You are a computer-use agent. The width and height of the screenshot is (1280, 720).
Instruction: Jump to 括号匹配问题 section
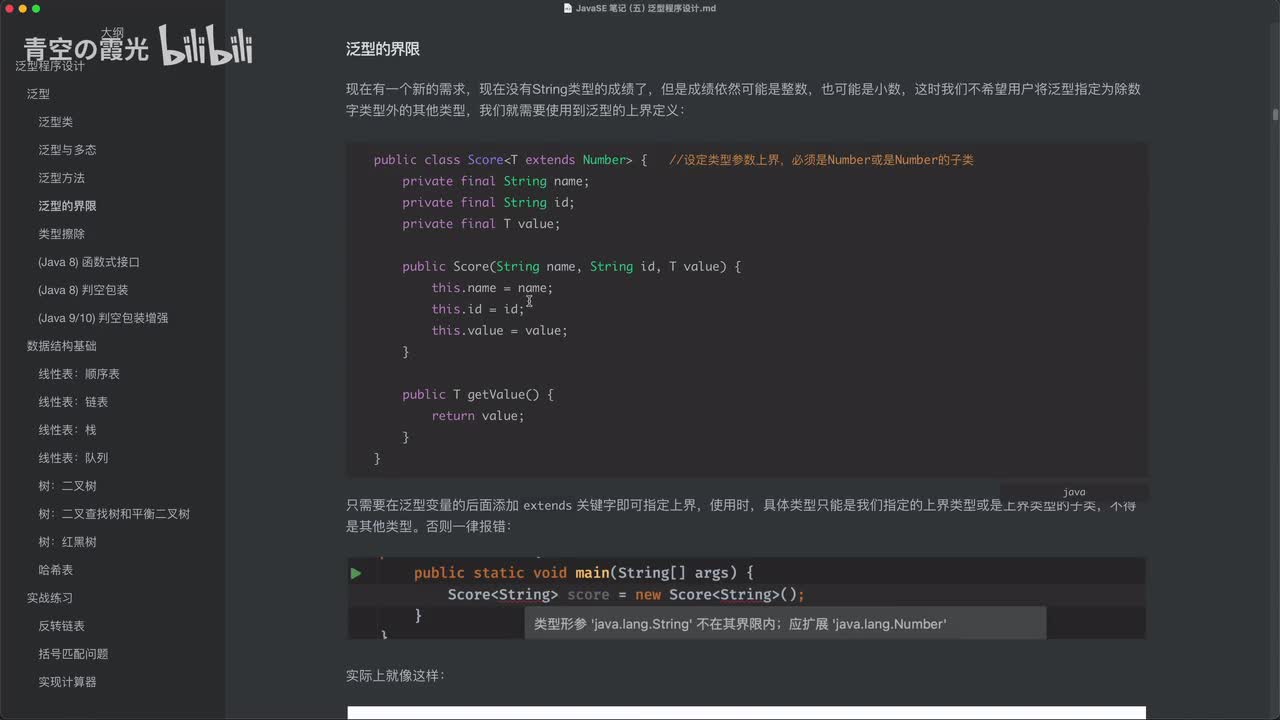73,654
